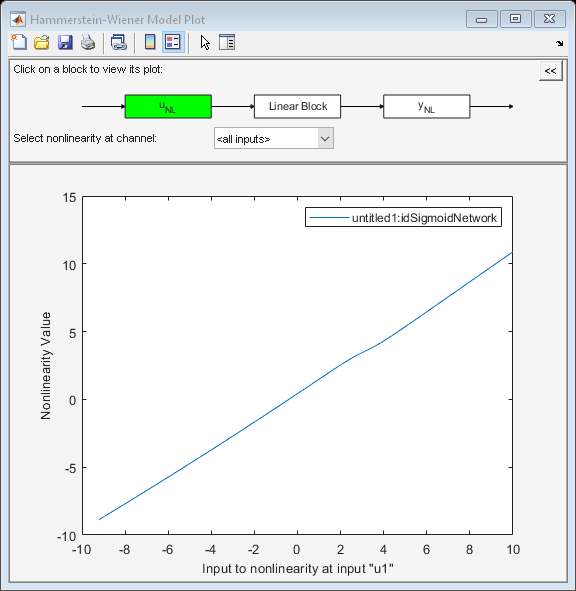Insert a colorbar from the toolbar
Image resolution: width=576 pixels, height=591 pixels.
click(150, 42)
